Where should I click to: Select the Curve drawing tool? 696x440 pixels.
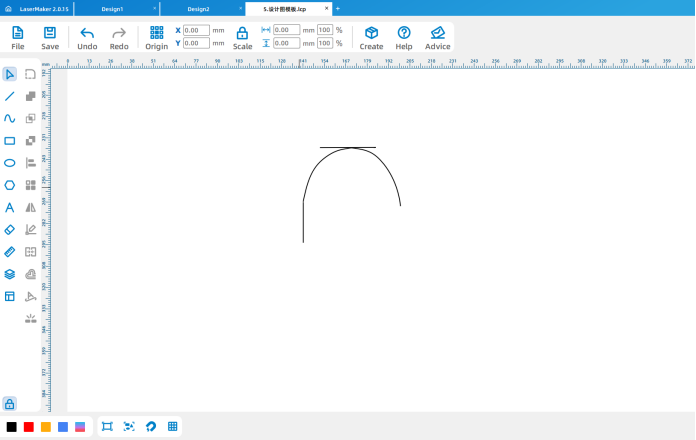tap(10, 119)
